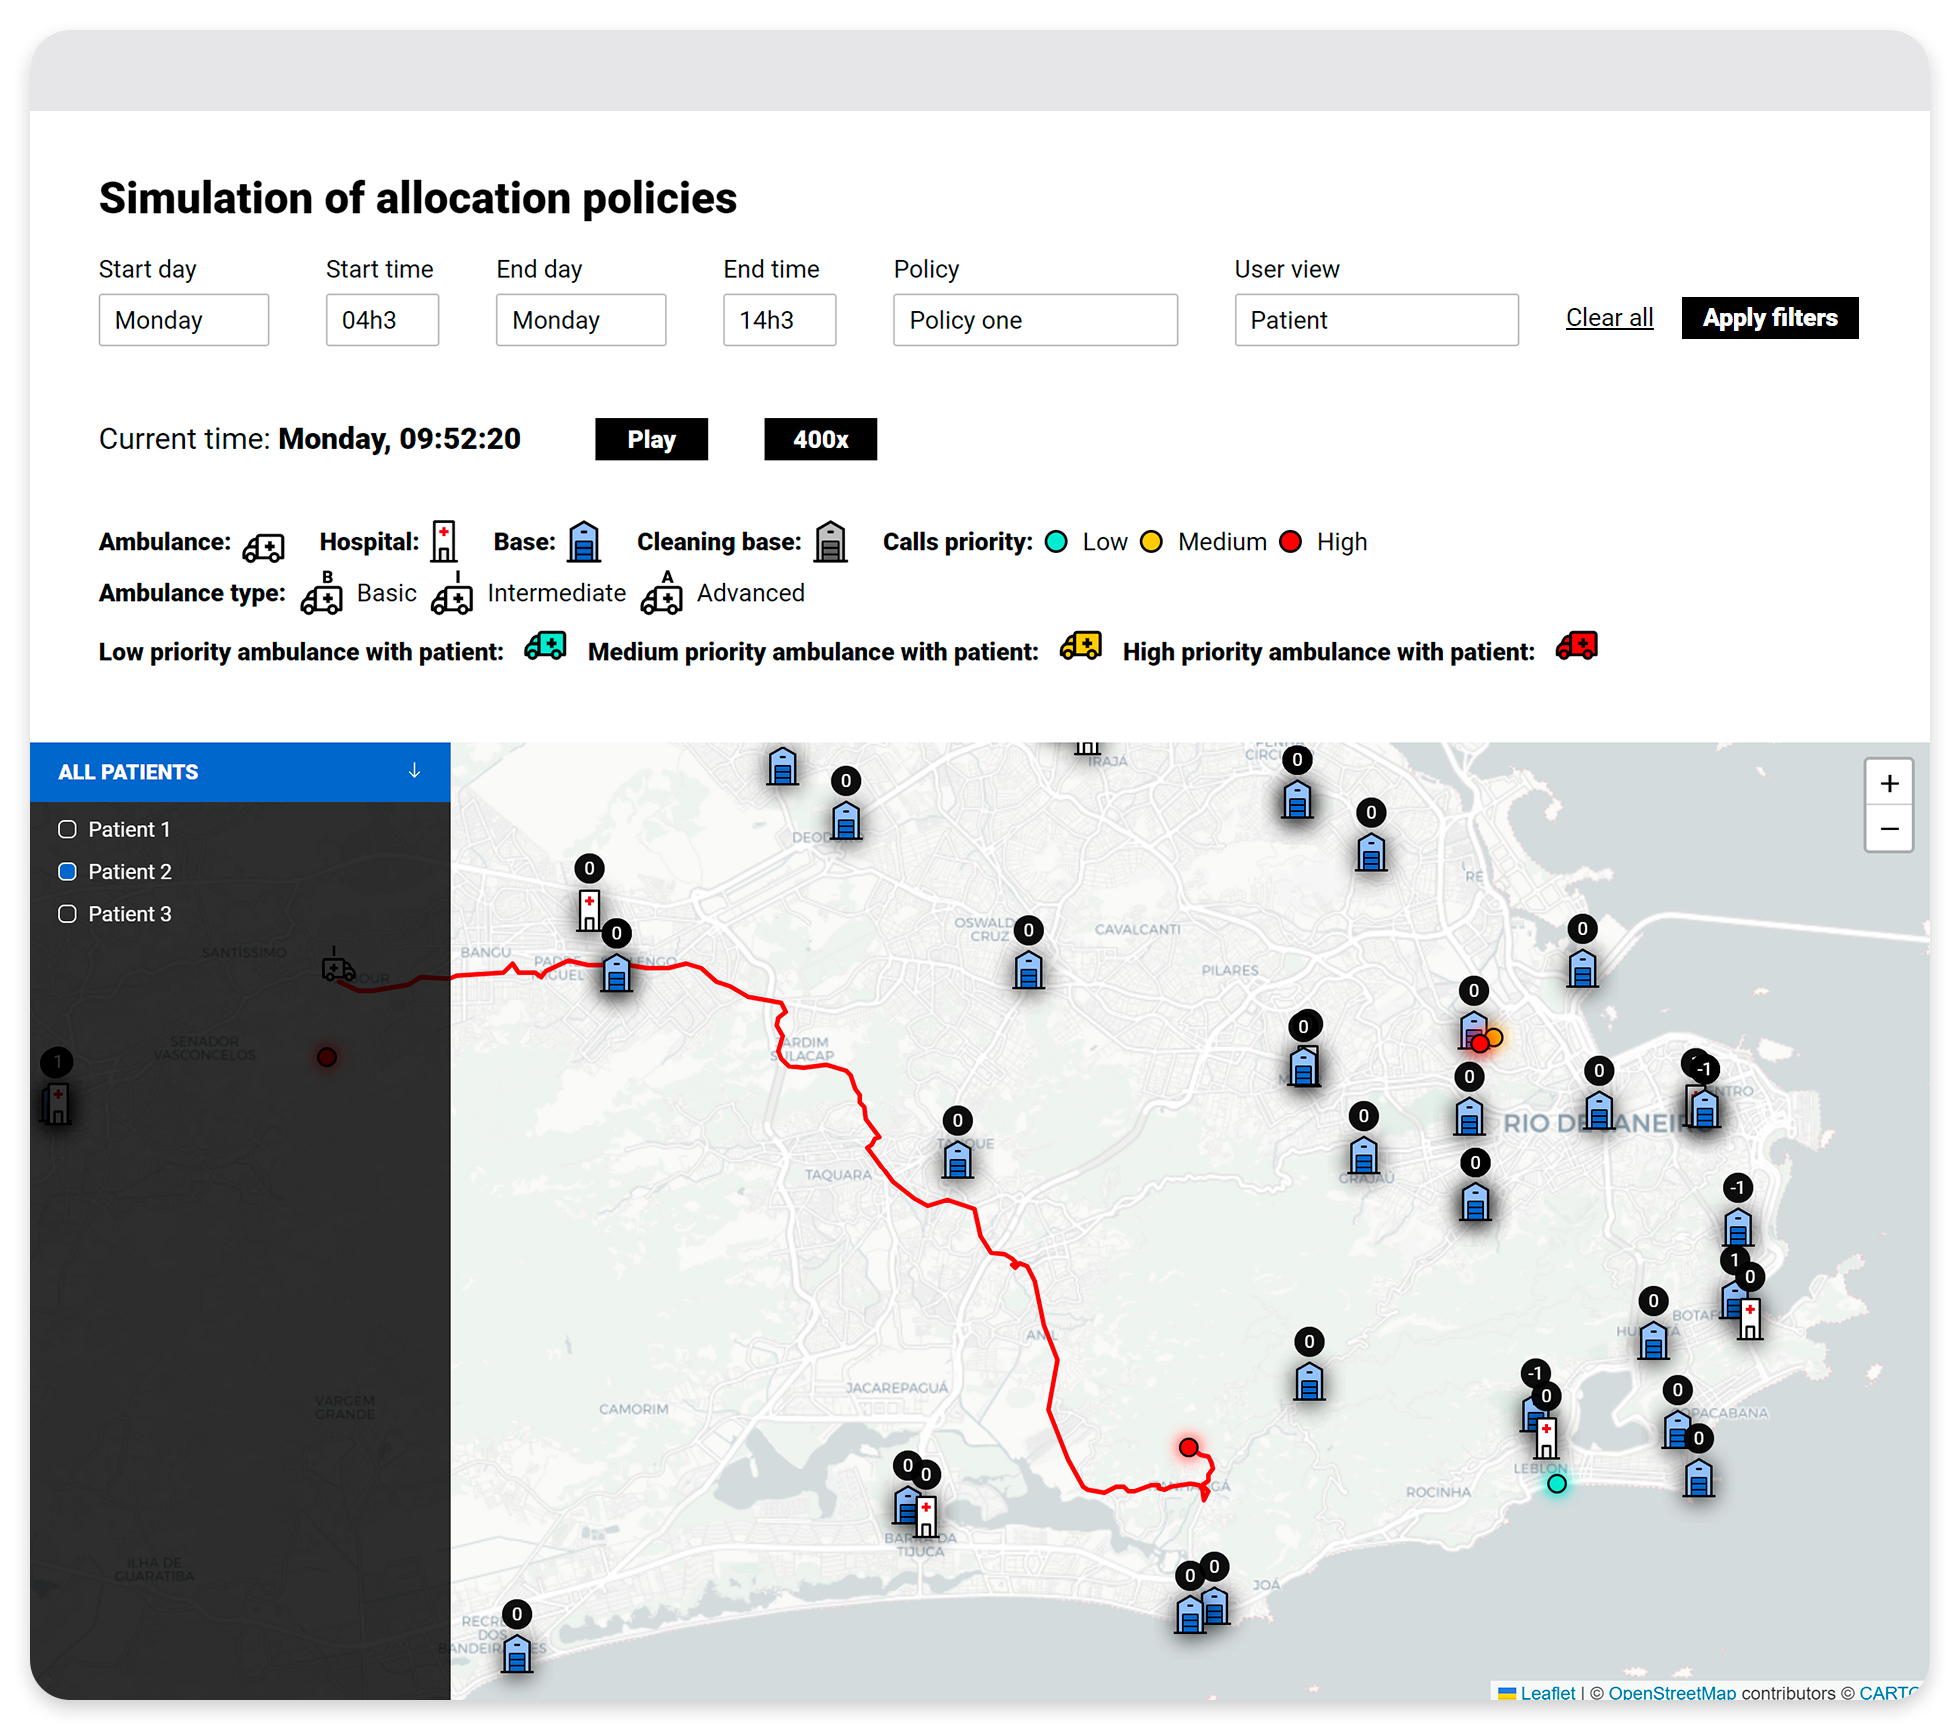Click the Apply filters button

tap(1768, 318)
